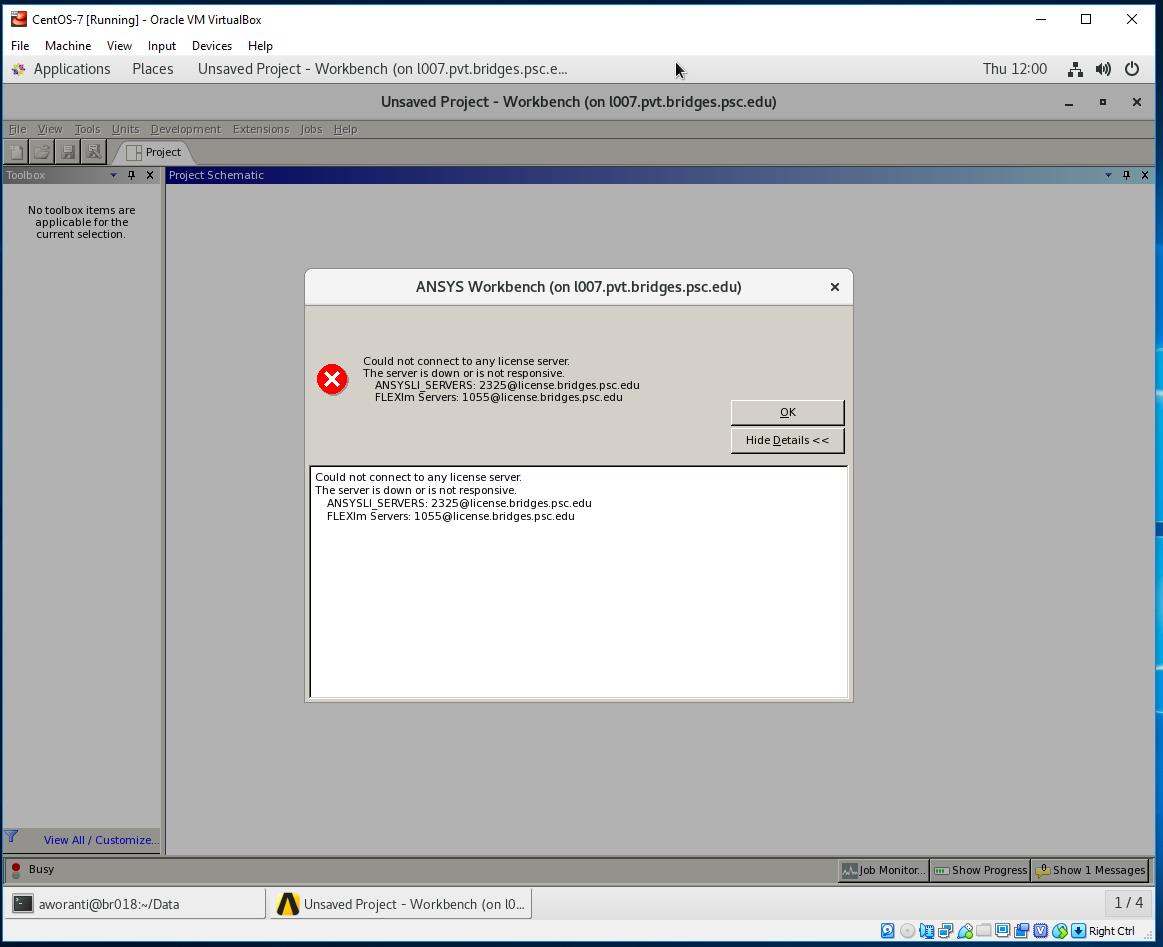Click the VirtualBox optical disk icon

click(907, 931)
